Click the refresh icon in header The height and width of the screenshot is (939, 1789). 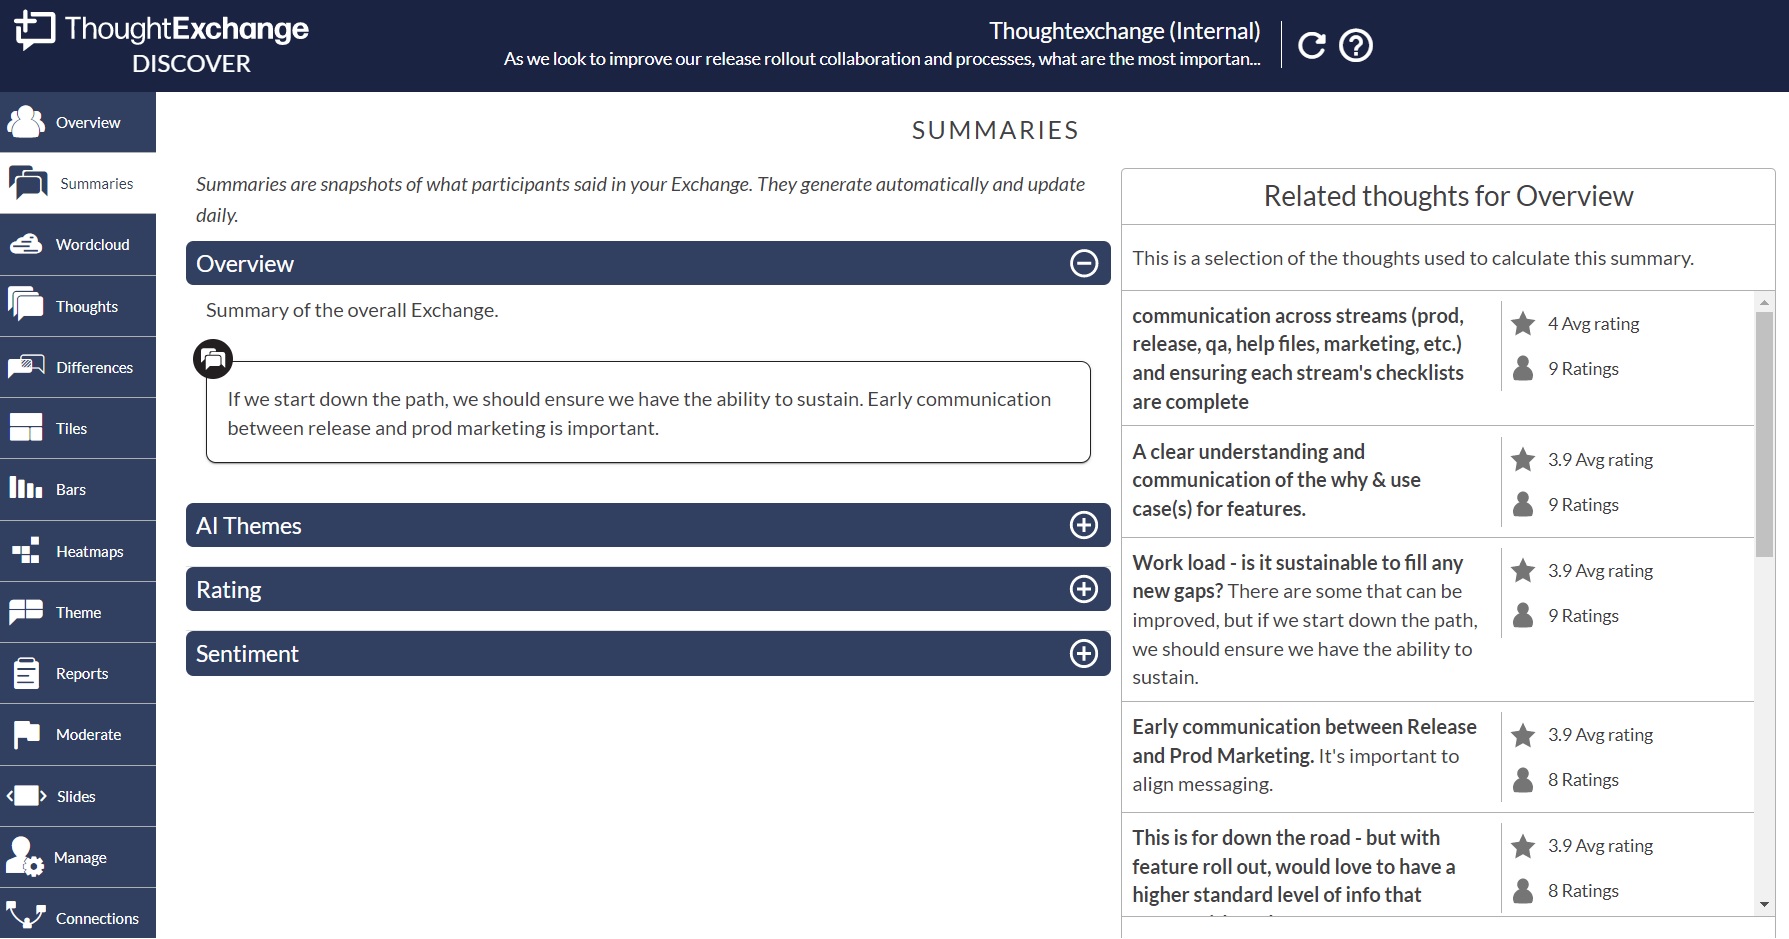pyautogui.click(x=1311, y=45)
